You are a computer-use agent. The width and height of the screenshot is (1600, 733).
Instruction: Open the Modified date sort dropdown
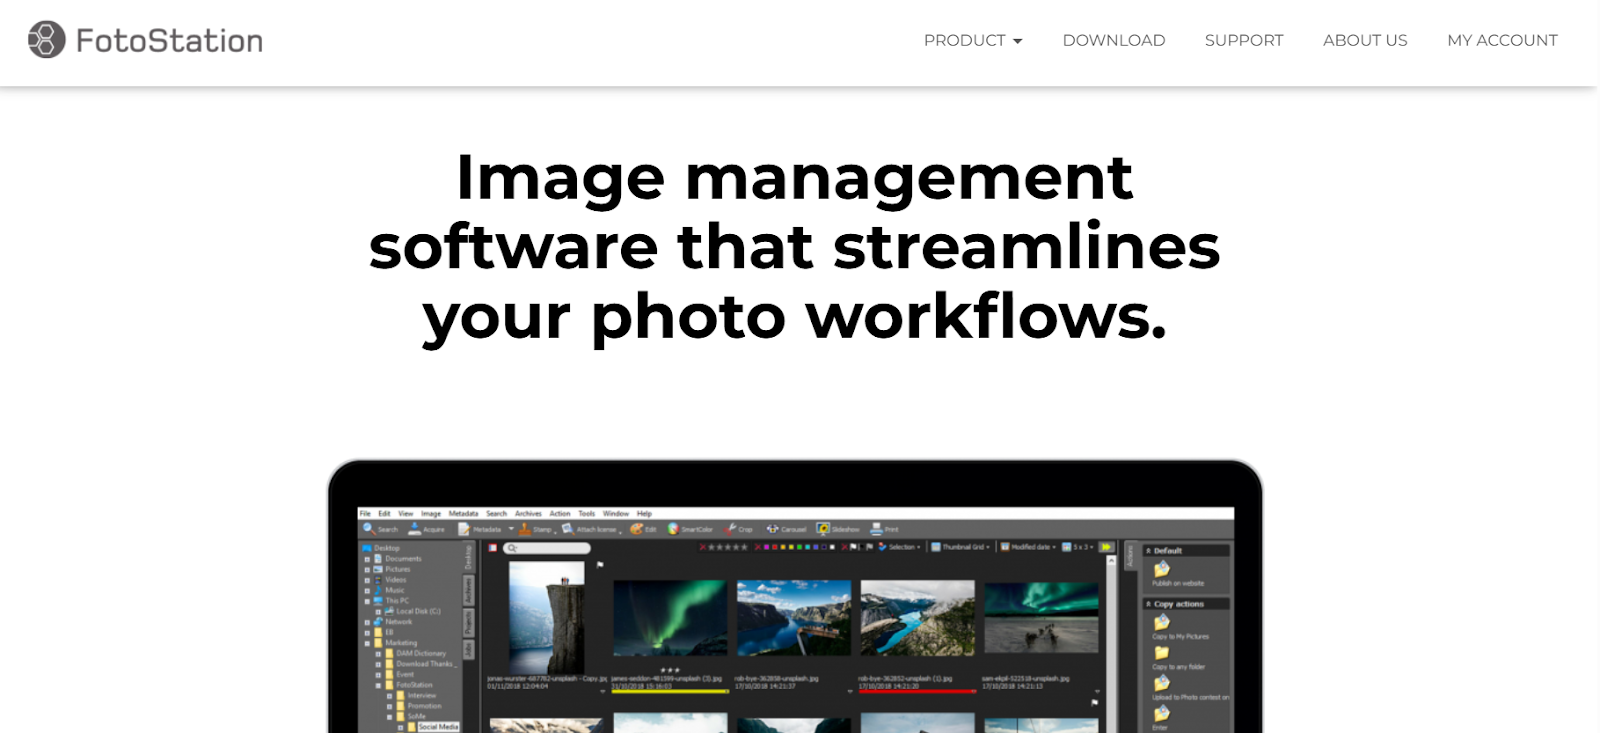1028,547
